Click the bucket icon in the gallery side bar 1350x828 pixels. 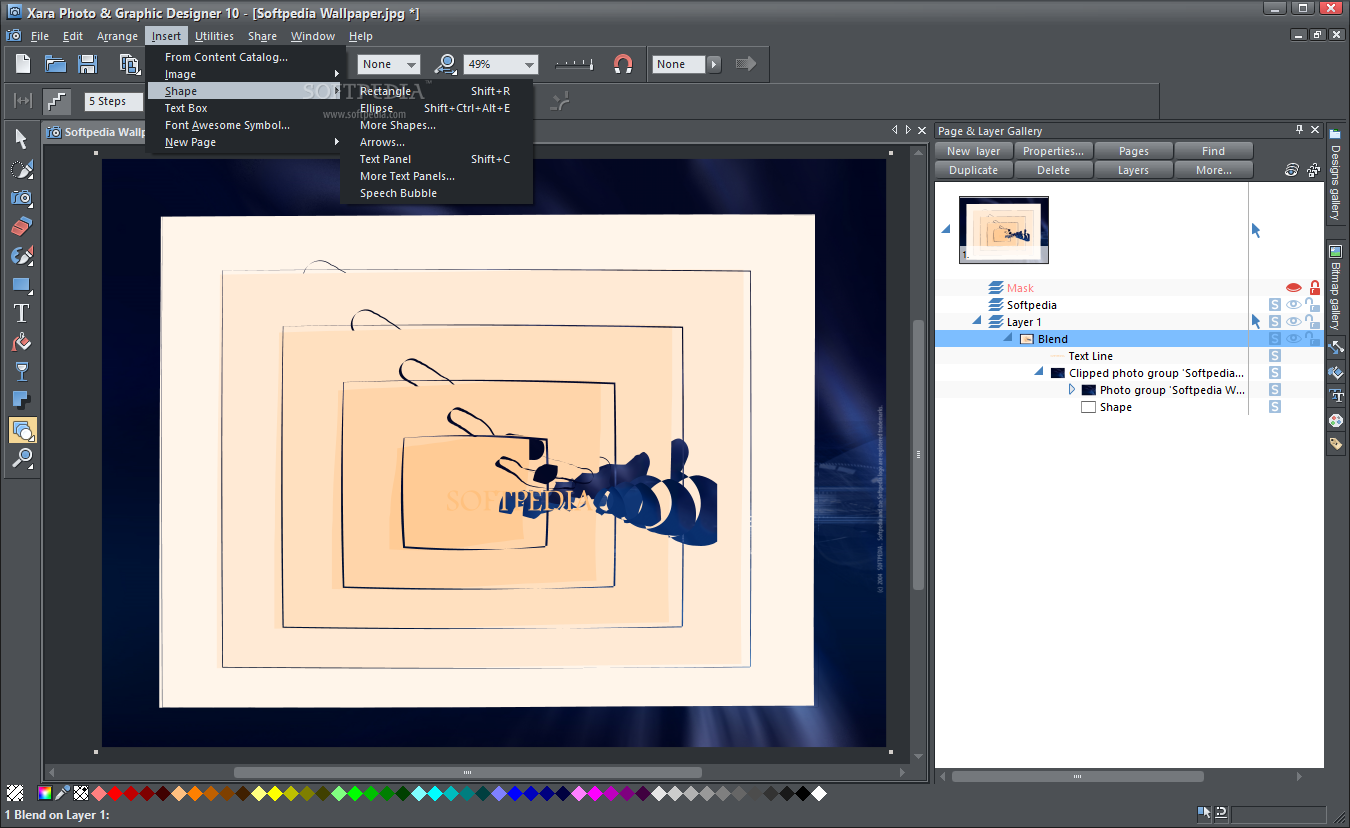[x=1336, y=372]
